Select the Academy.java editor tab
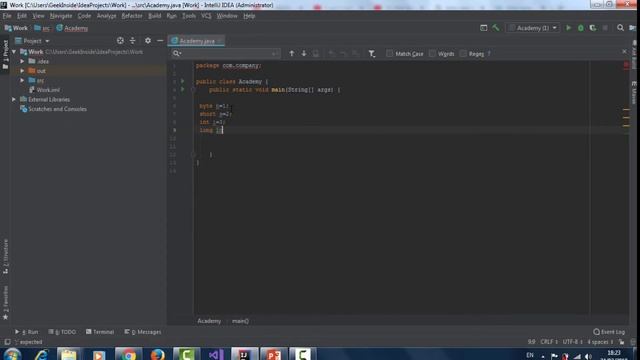 pyautogui.click(x=197, y=41)
